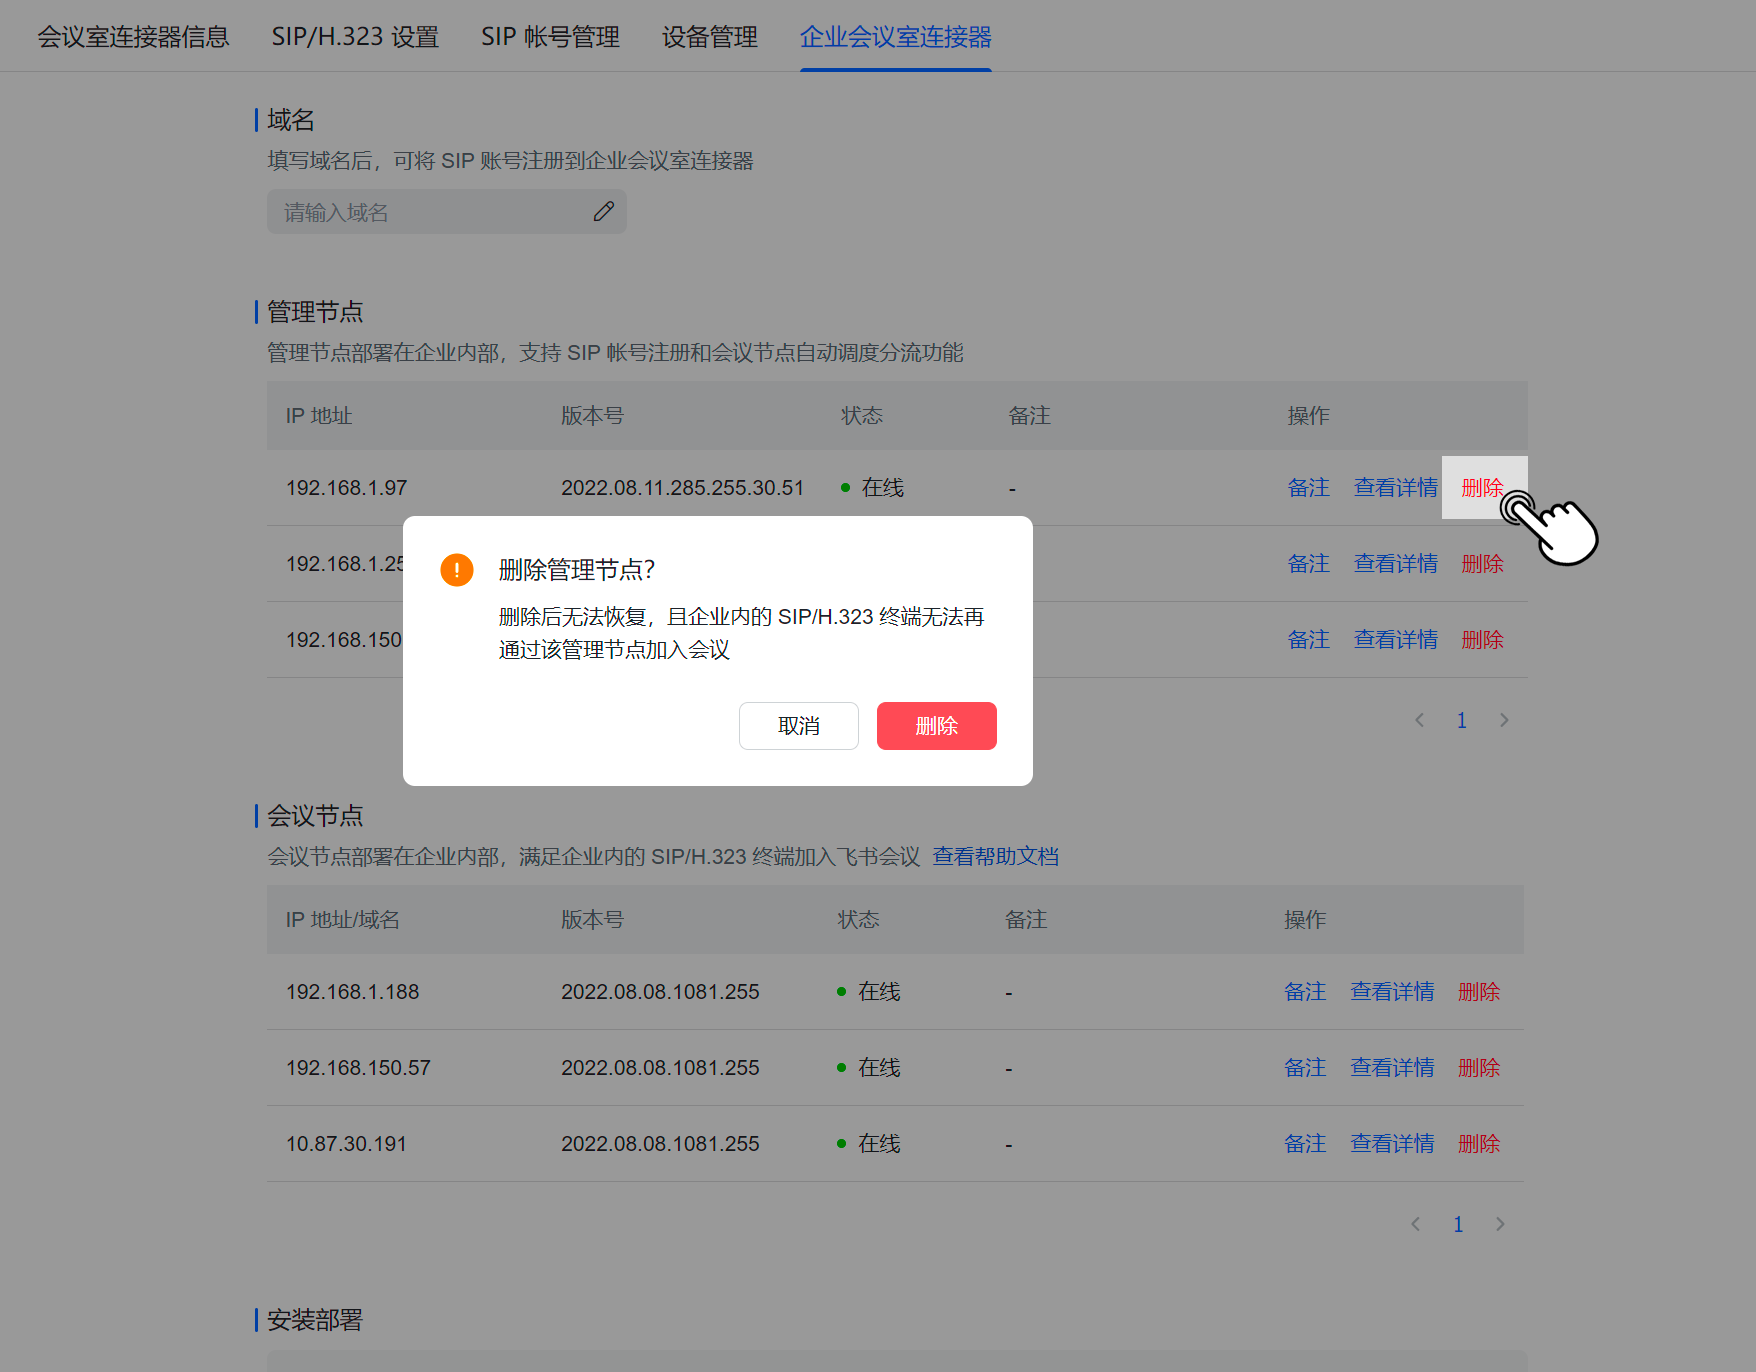Delete meeting node 10.87.30.191

(1479, 1144)
